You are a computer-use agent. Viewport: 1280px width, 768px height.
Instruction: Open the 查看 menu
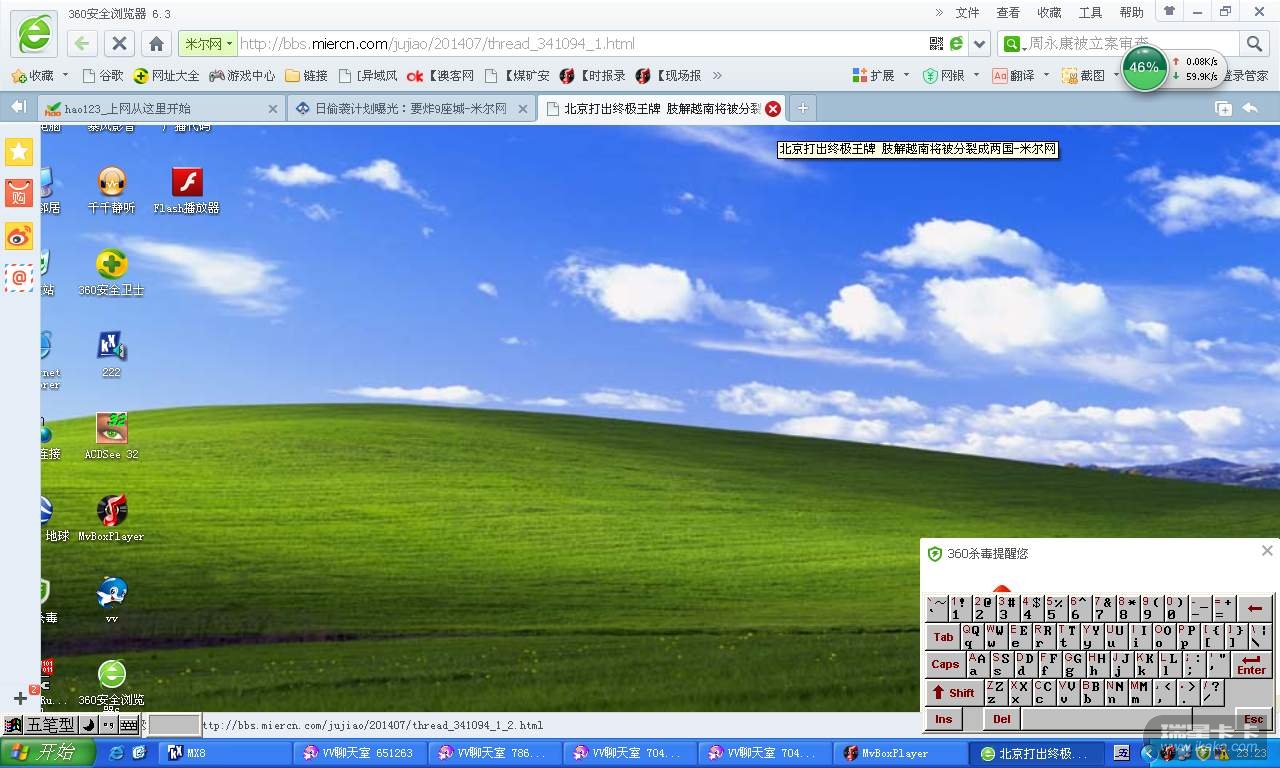click(1008, 12)
